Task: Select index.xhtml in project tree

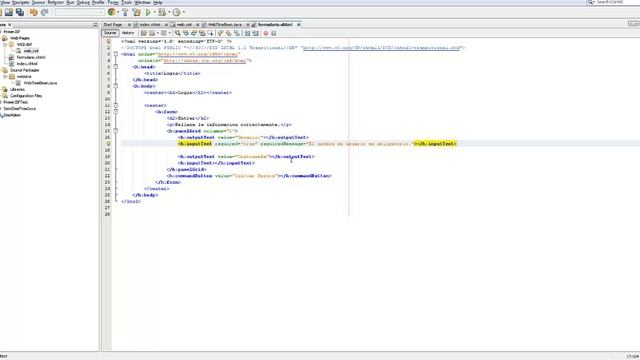Action: (27, 64)
